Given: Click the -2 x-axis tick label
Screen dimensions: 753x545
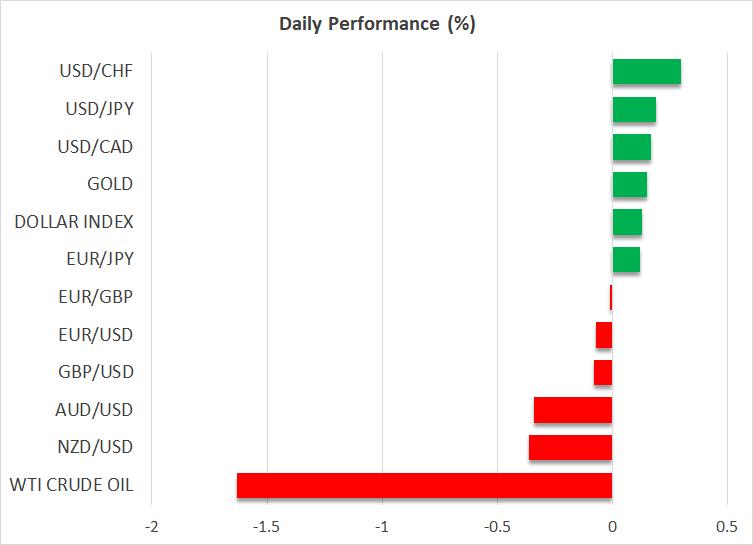Looking at the screenshot, I should point(152,527).
